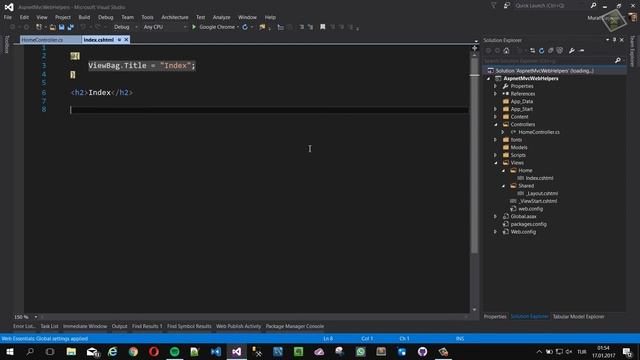This screenshot has width=640, height=360.
Task: Toggle auto-hide pin on Solution Explorer
Action: 614,40
